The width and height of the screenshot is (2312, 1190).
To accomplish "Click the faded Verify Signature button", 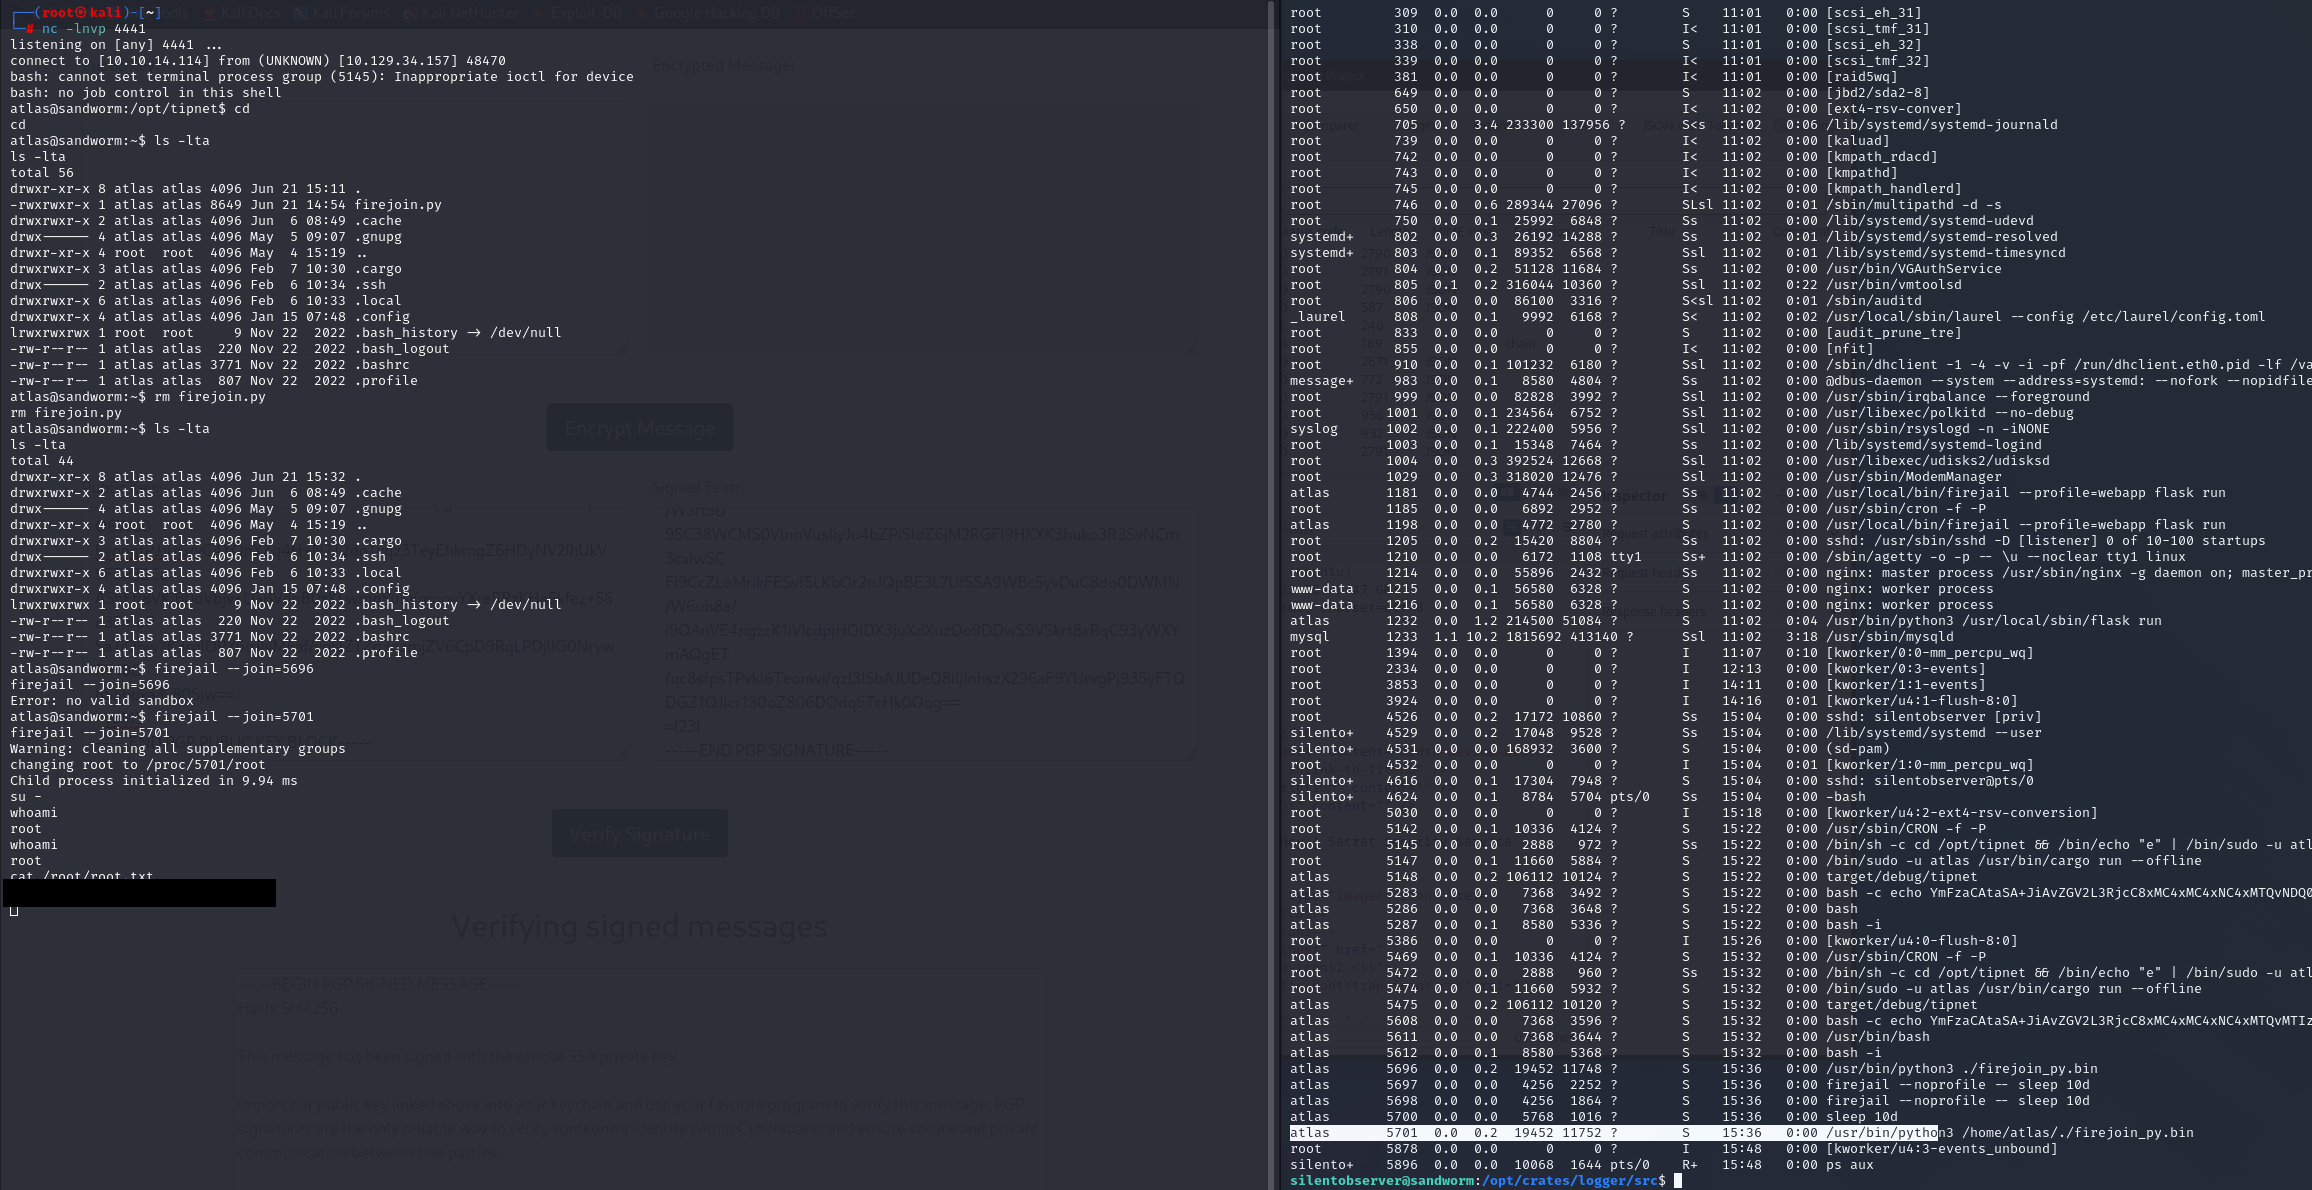I will point(640,834).
